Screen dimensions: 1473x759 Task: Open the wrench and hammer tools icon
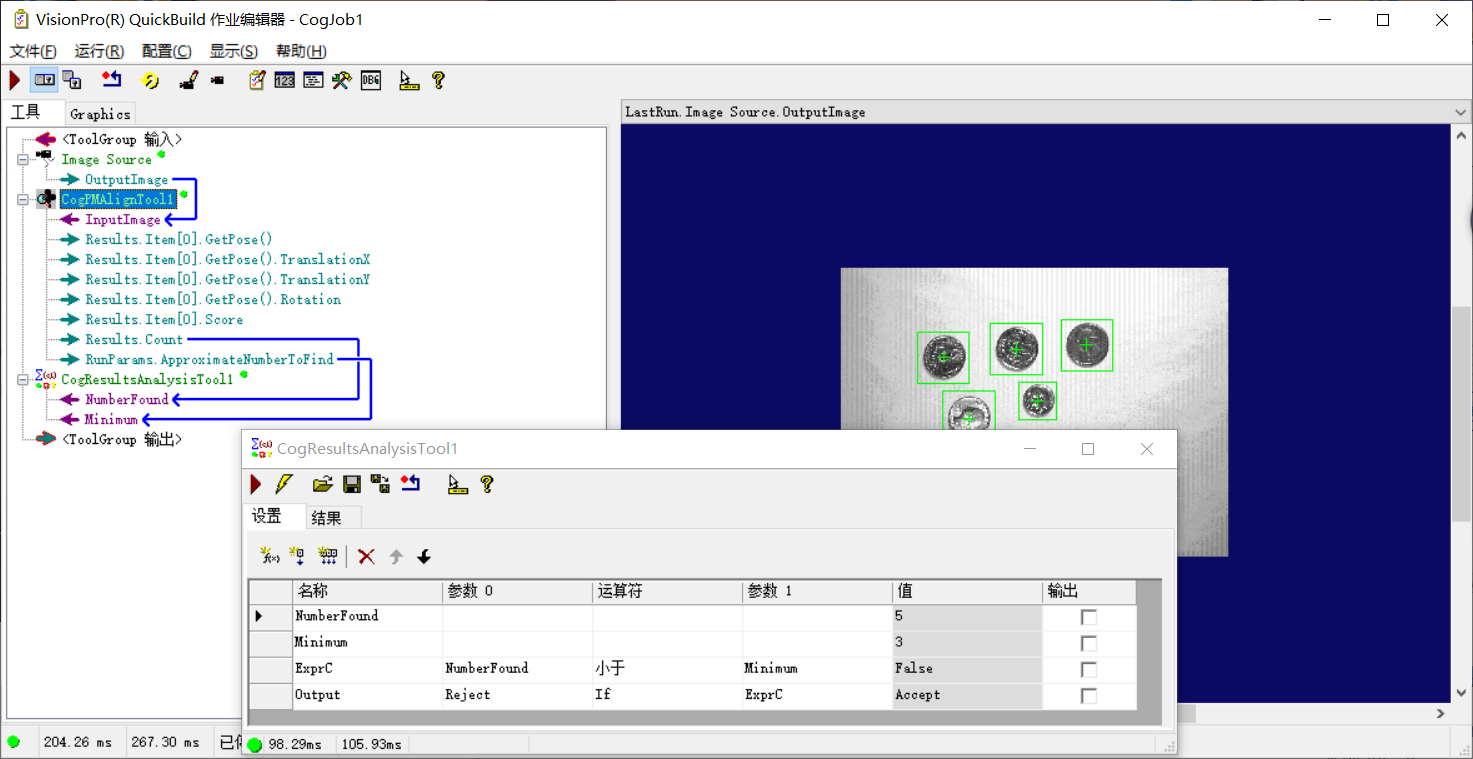(x=341, y=80)
